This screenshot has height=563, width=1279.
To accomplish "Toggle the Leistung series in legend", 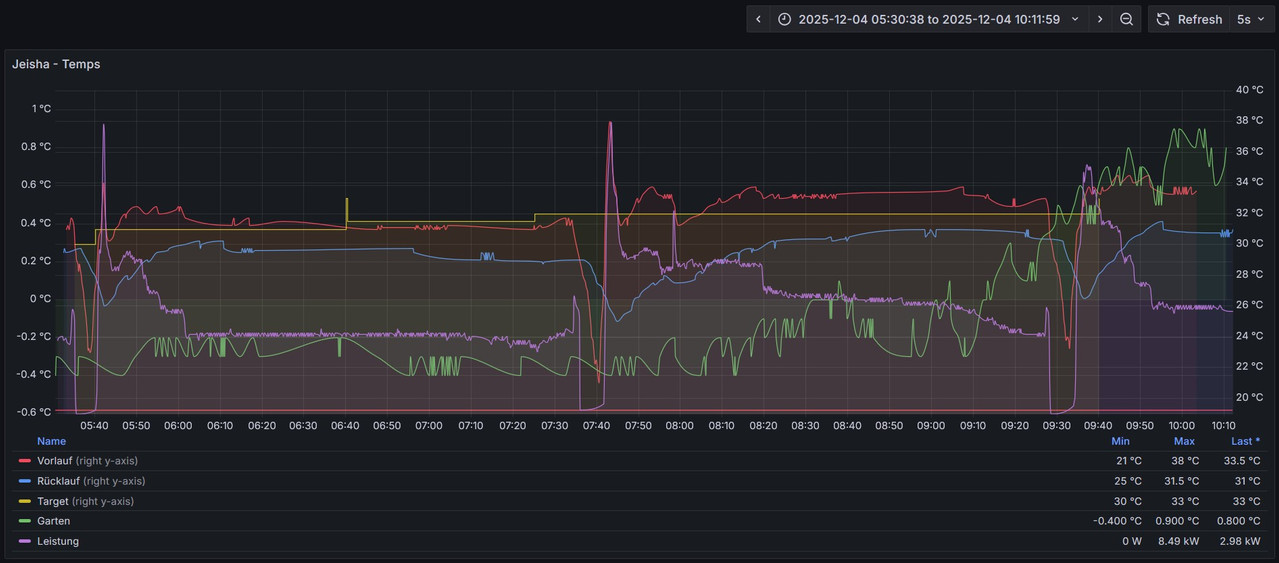I will (58, 541).
